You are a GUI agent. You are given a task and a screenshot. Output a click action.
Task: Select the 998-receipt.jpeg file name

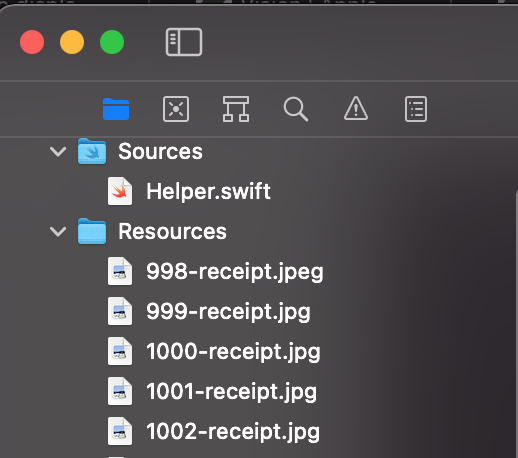coord(235,272)
